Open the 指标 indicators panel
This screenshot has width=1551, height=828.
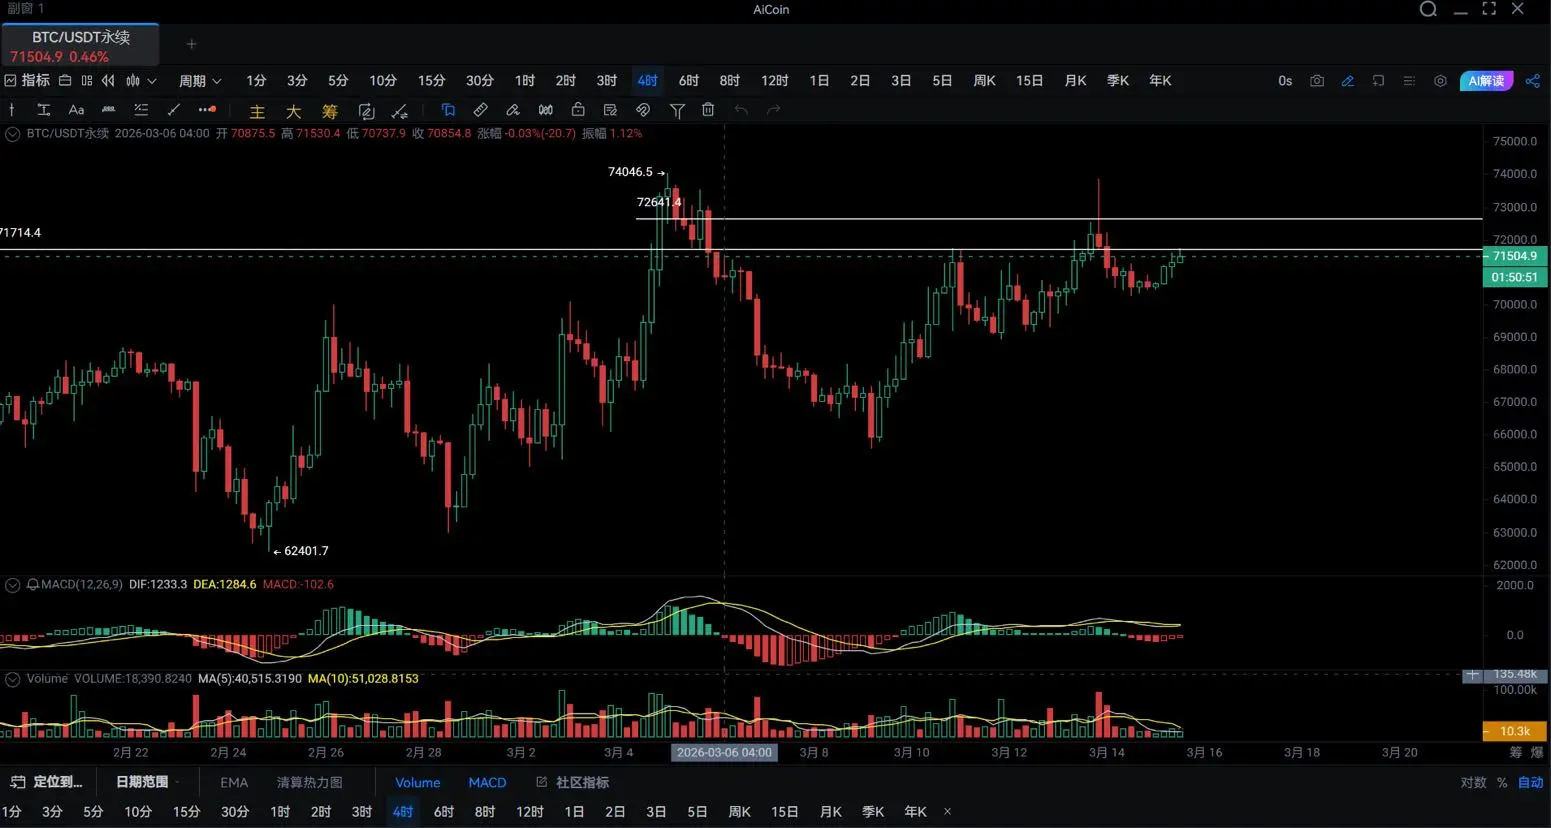click(x=27, y=80)
